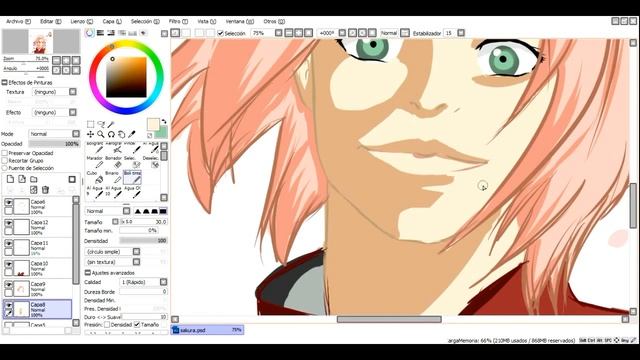Select the Eyedropper color picker tool

pos(131,134)
